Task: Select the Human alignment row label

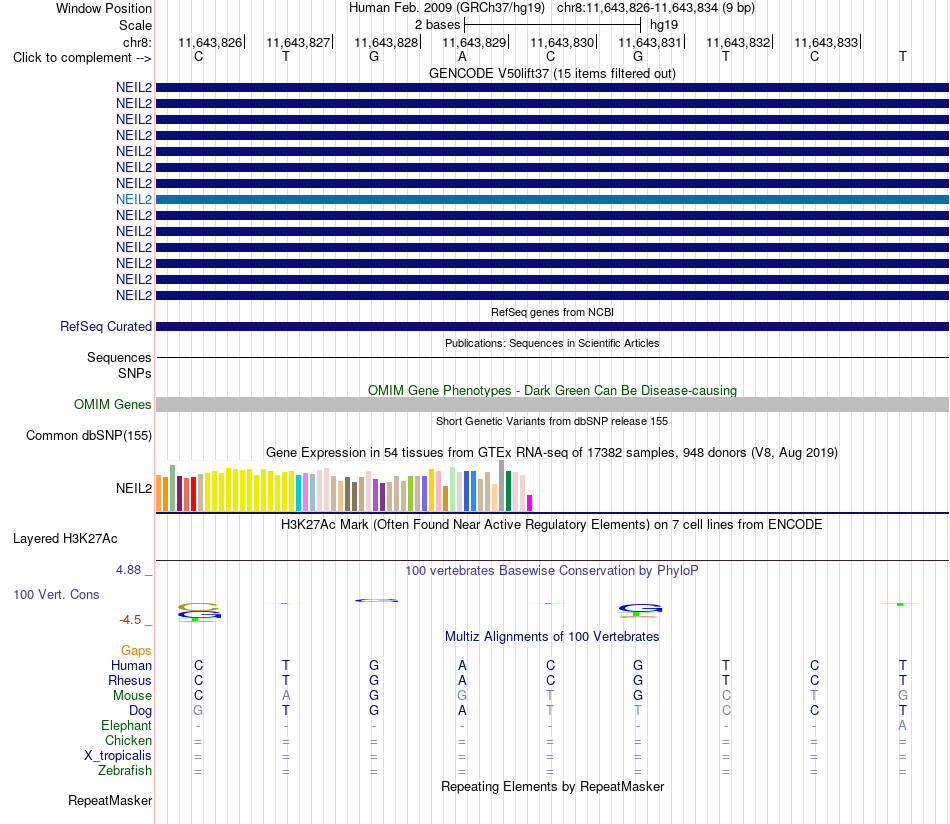Action: (131, 665)
